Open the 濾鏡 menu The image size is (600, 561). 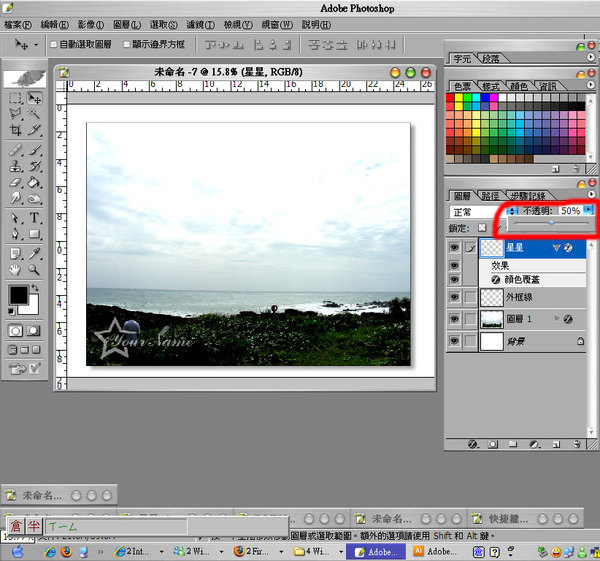point(201,25)
